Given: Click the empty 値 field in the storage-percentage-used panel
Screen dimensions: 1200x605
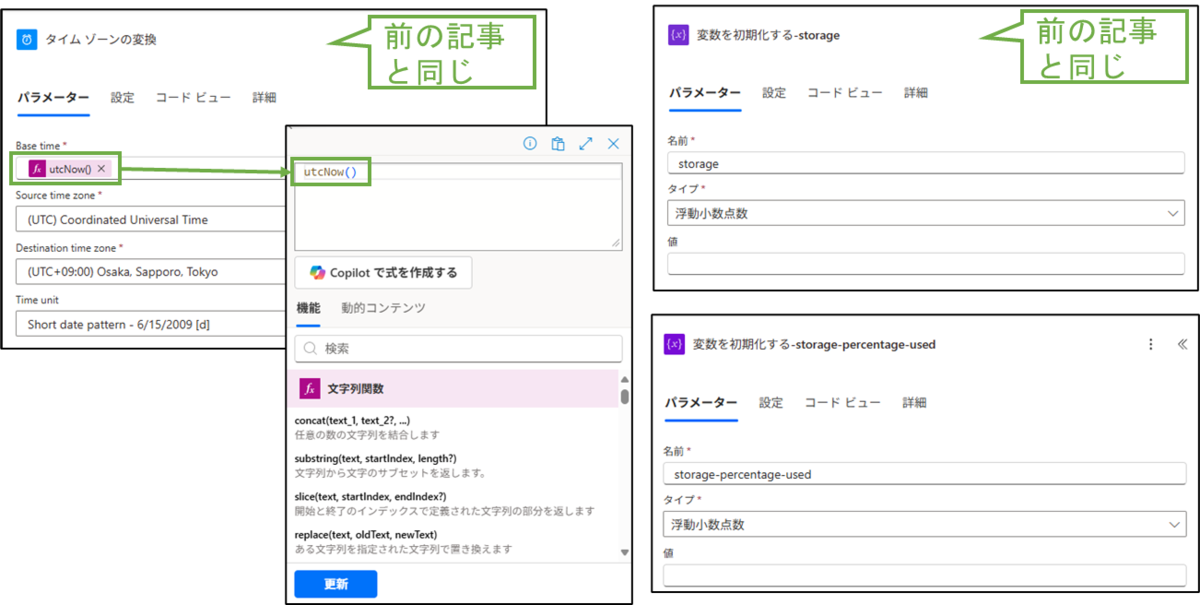Looking at the screenshot, I should tap(923, 575).
